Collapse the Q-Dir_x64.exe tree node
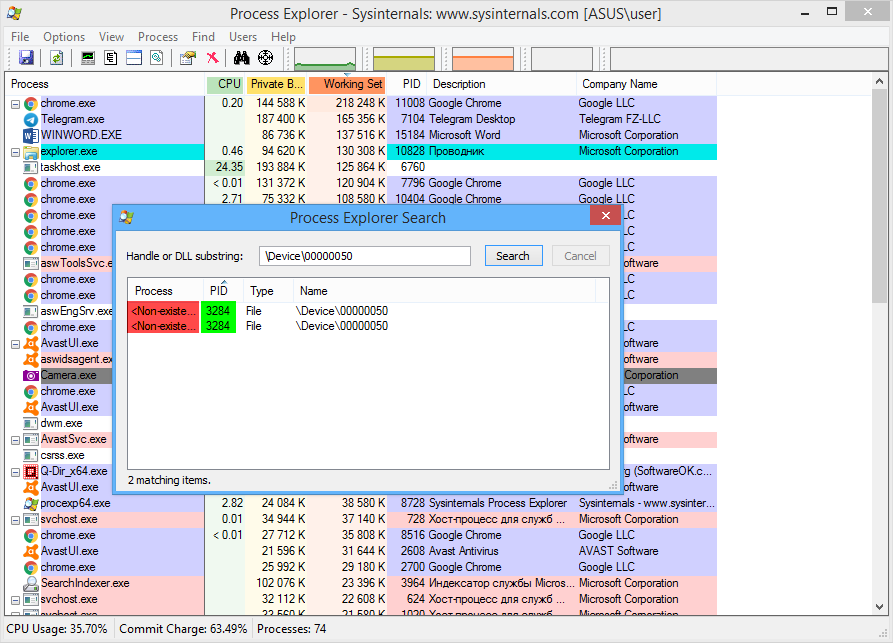This screenshot has height=643, width=893. coord(15,472)
